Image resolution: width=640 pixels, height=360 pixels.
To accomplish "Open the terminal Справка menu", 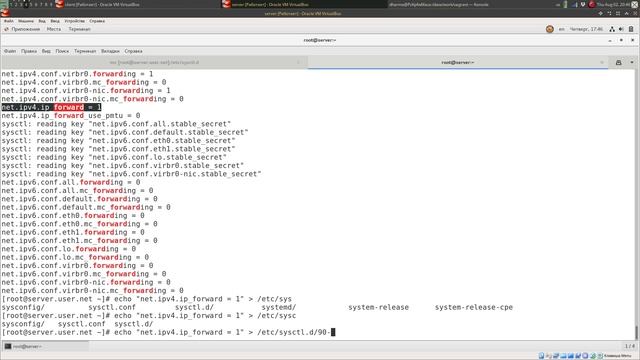I will pyautogui.click(x=133, y=51).
